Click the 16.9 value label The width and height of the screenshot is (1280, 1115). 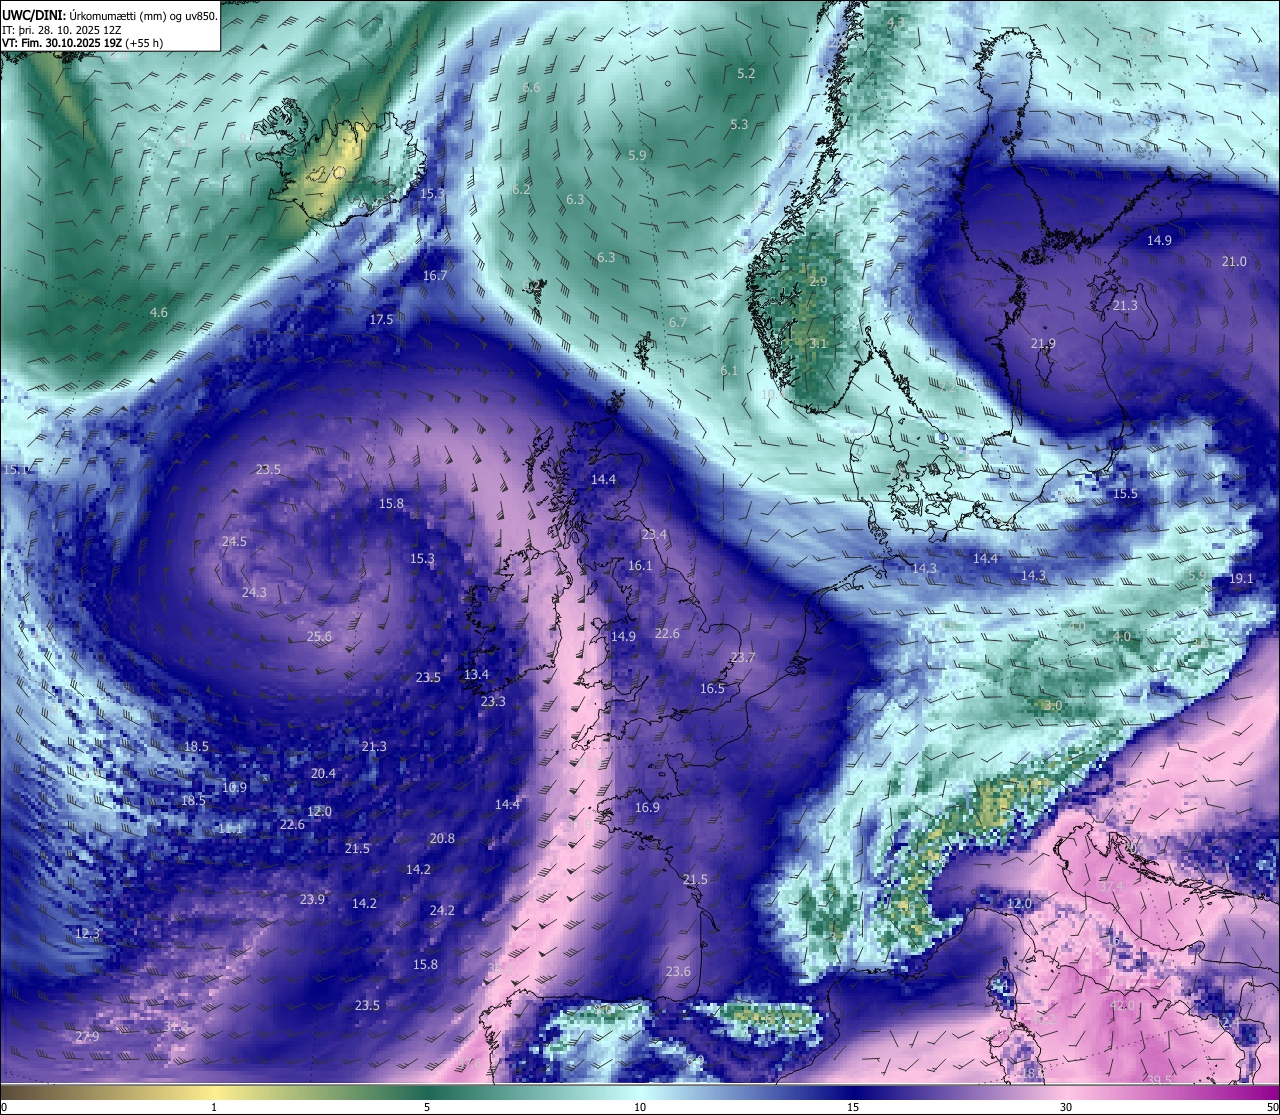(647, 807)
